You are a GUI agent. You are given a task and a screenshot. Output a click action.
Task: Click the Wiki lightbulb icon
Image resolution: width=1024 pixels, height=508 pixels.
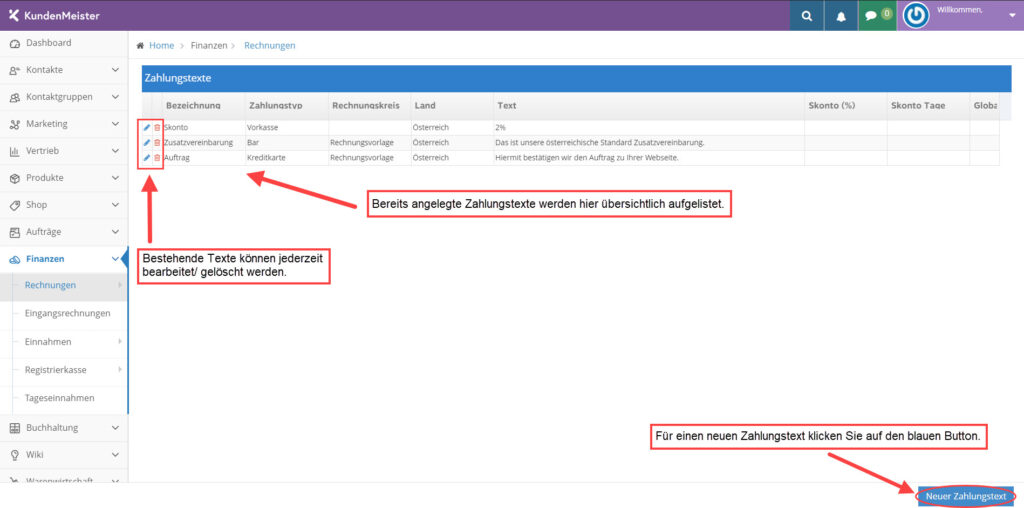[14, 454]
